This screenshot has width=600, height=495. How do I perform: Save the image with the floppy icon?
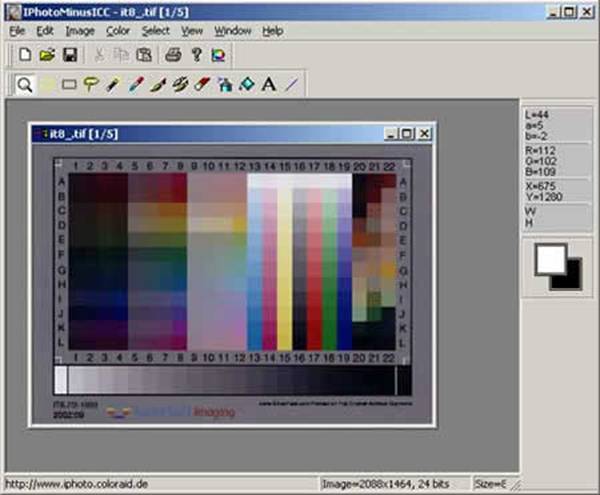pyautogui.click(x=70, y=54)
